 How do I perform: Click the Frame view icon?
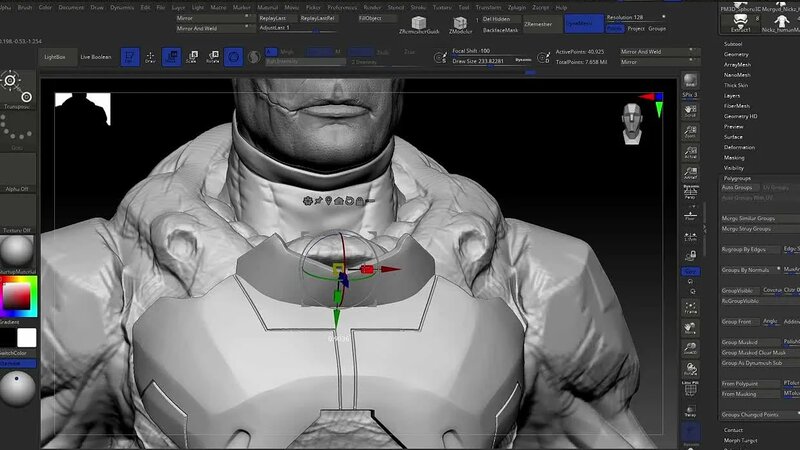(690, 308)
